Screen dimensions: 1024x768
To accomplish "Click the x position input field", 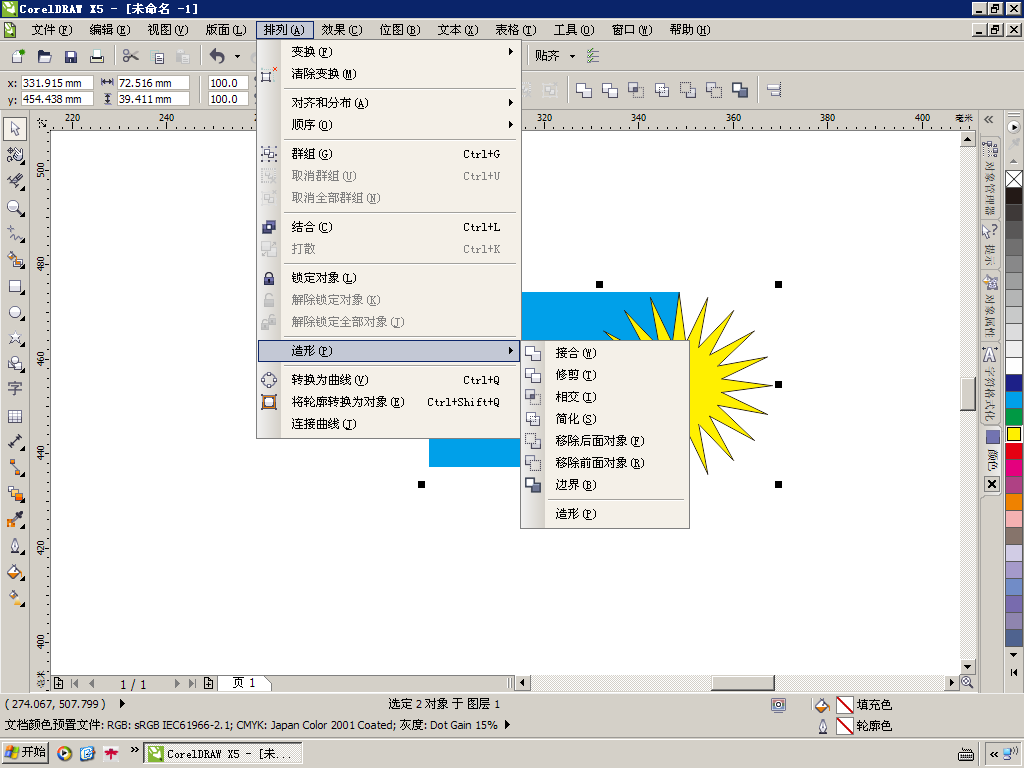I will click(x=57, y=83).
